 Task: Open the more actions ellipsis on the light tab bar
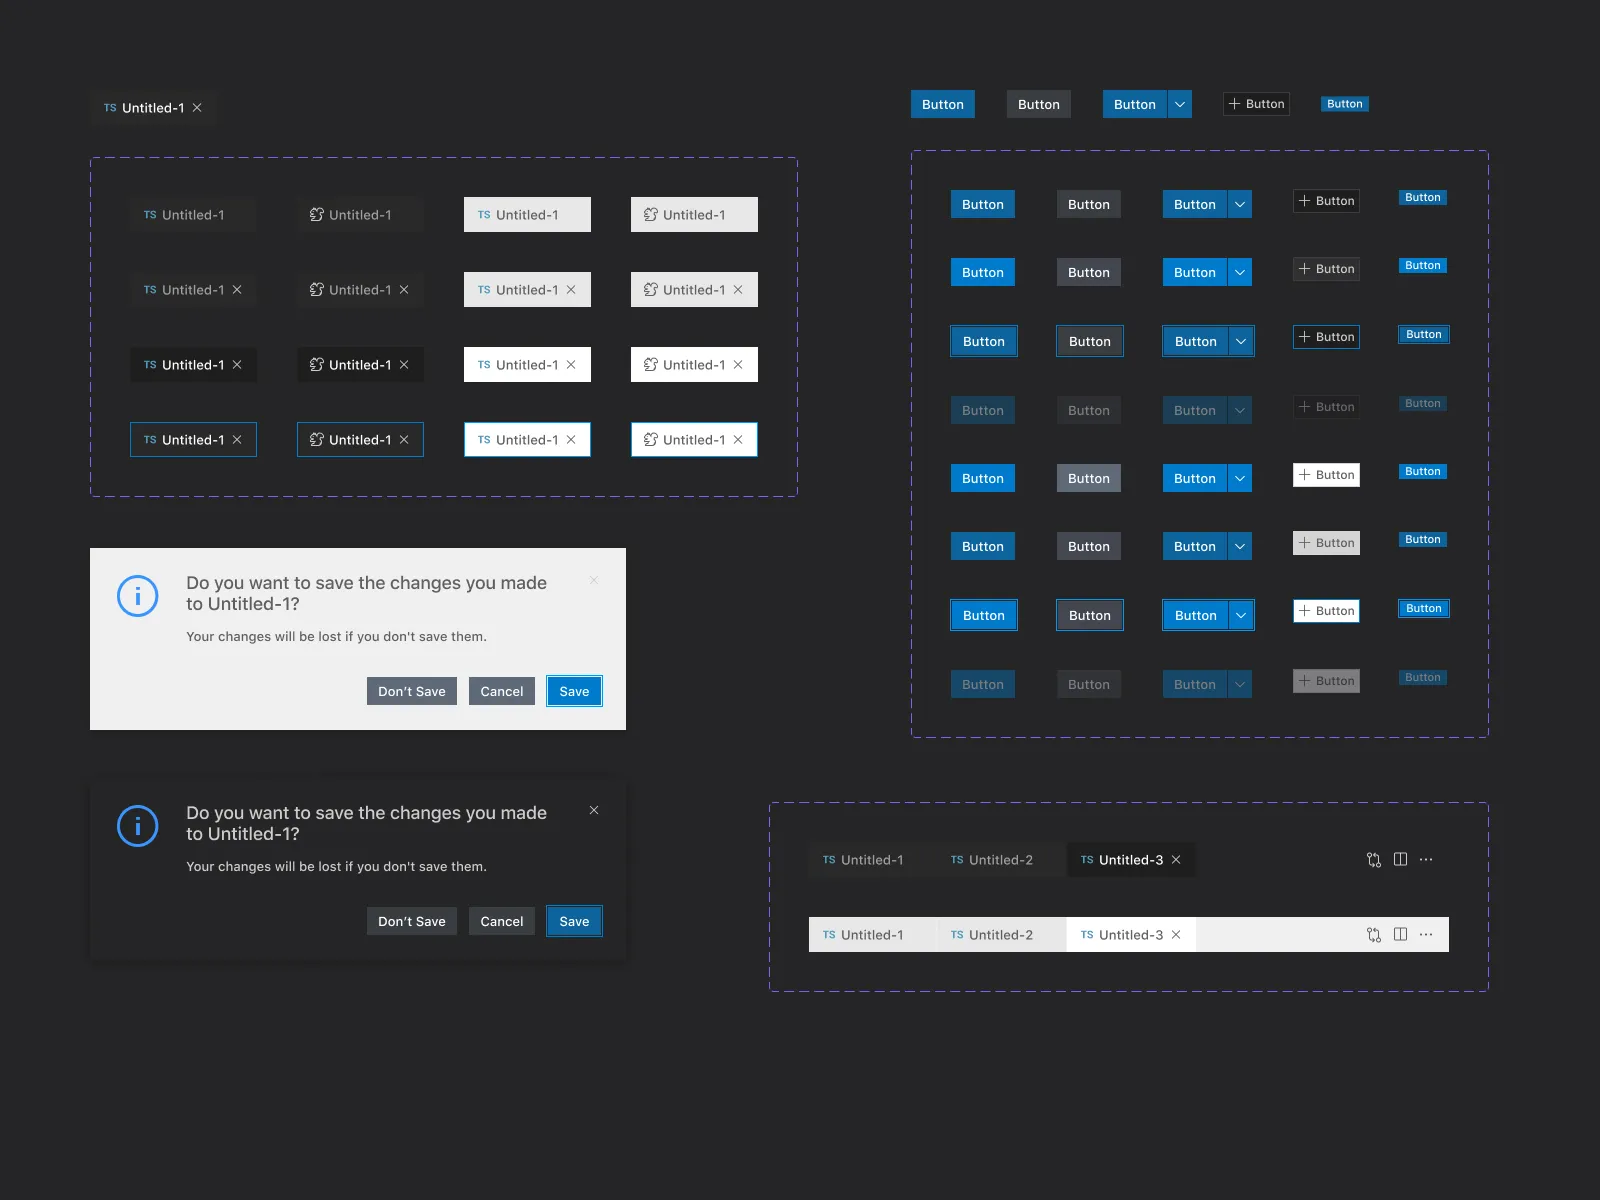[x=1426, y=934]
